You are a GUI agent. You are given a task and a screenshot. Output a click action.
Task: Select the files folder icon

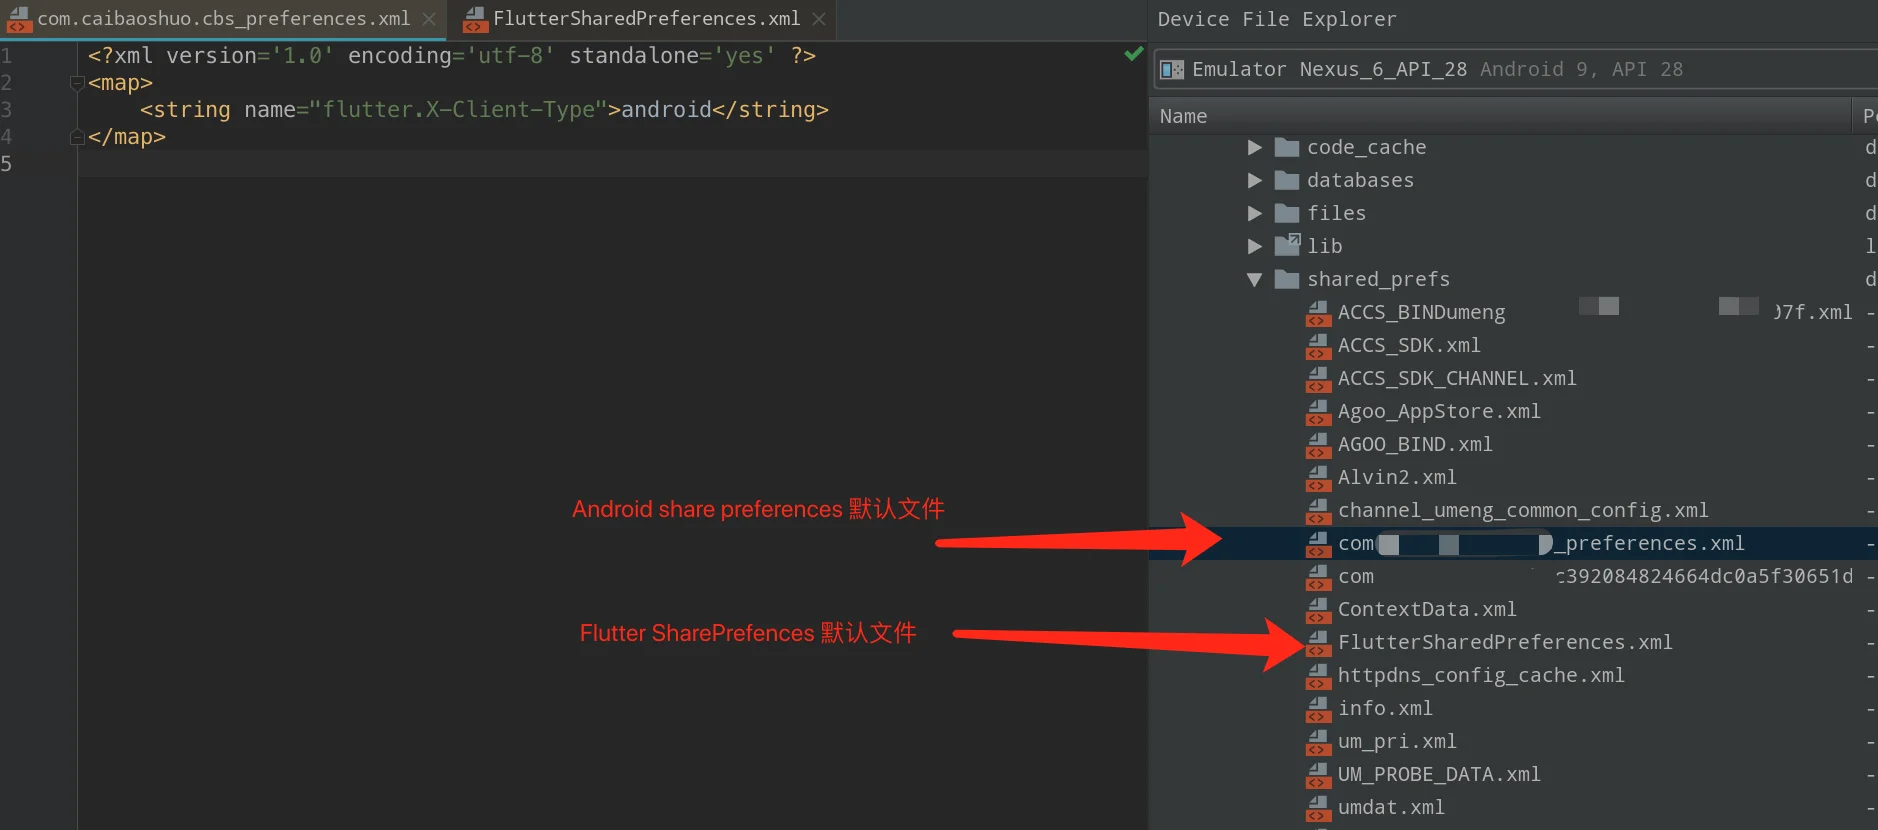pyautogui.click(x=1287, y=214)
